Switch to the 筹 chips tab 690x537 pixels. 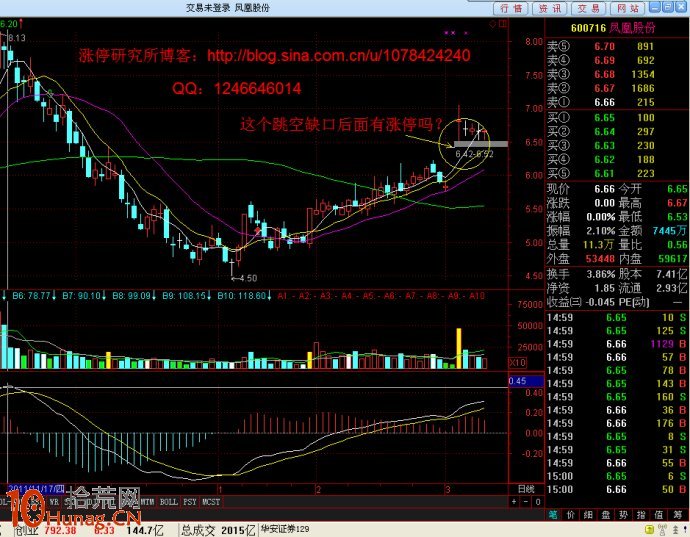click(x=677, y=515)
